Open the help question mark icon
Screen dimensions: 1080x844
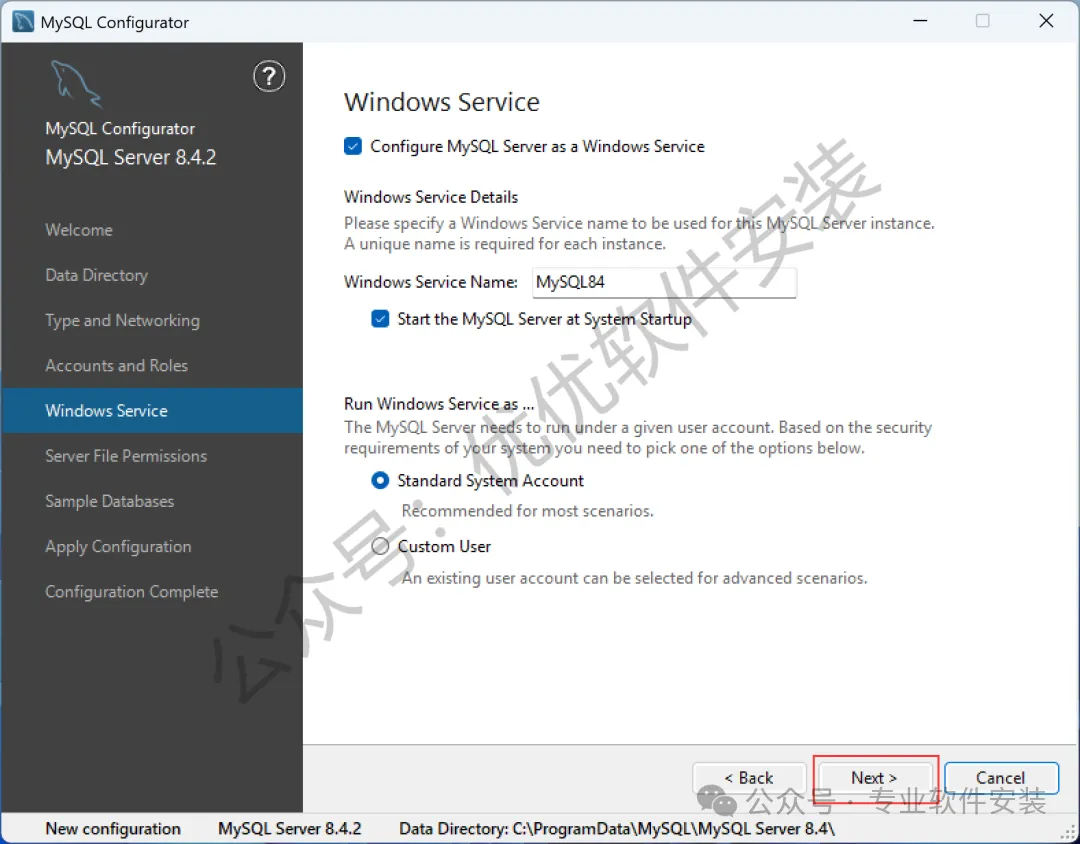269,76
